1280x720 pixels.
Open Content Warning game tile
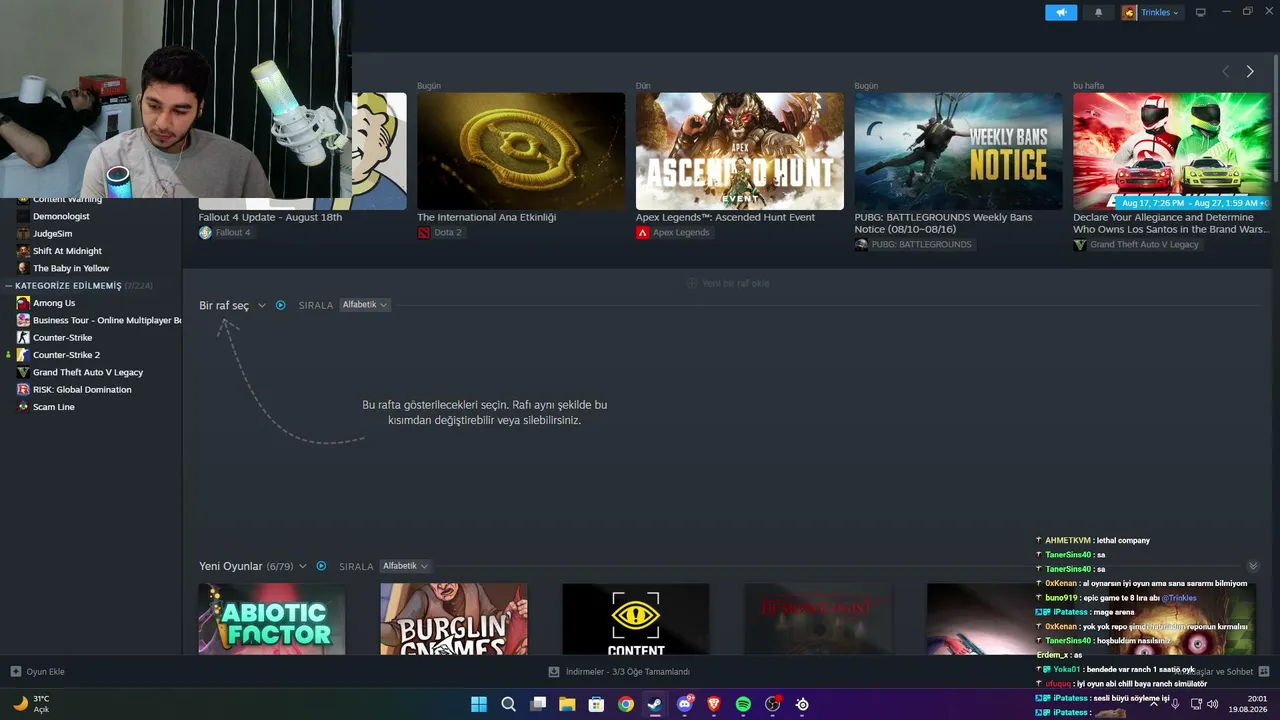tap(636, 619)
